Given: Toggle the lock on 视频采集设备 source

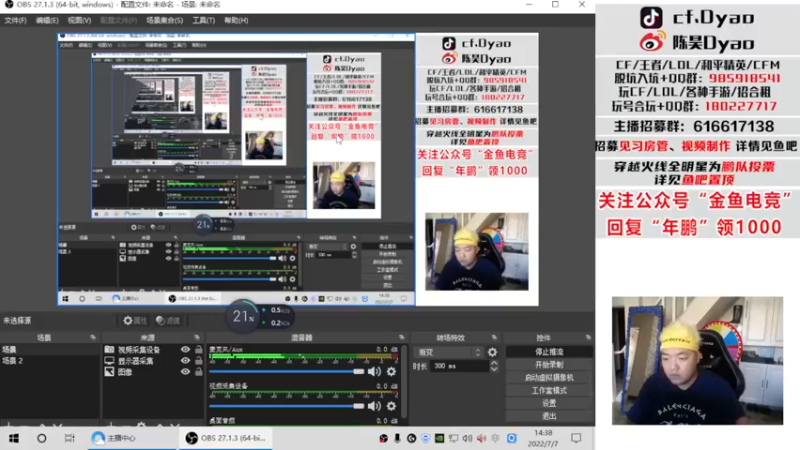Looking at the screenshot, I should point(198,349).
